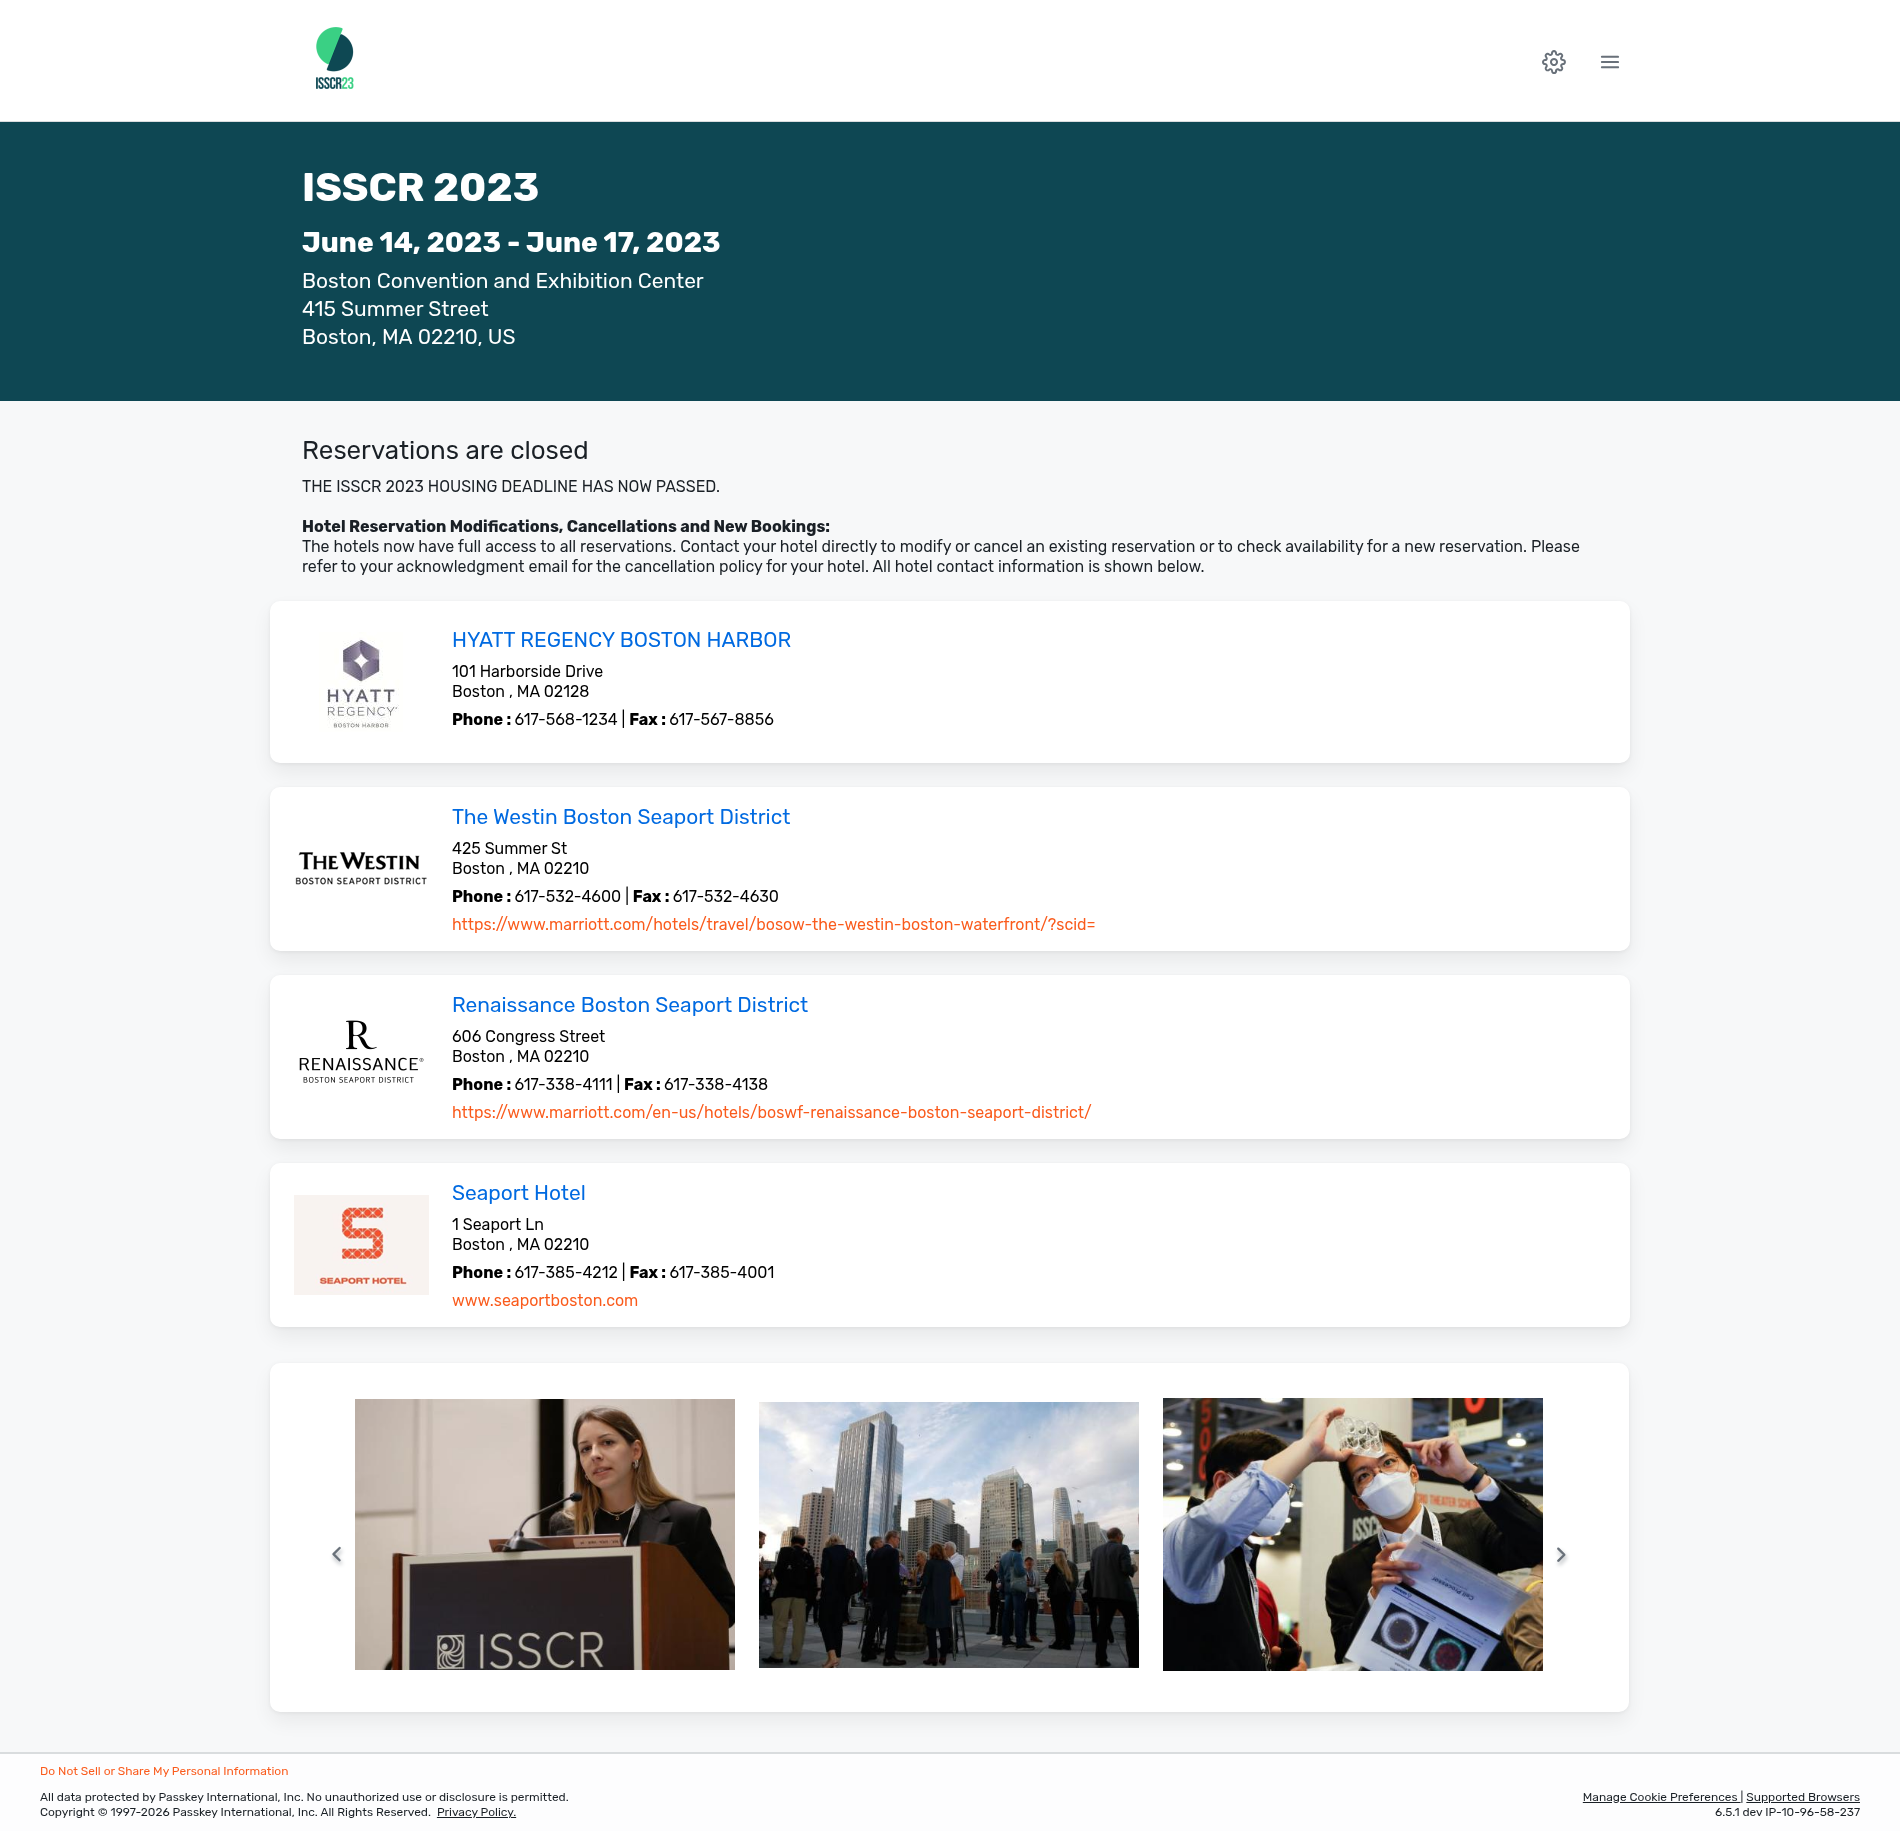Screen dimensions: 1900x1831
Task: Open the settings gear icon
Action: (1553, 62)
